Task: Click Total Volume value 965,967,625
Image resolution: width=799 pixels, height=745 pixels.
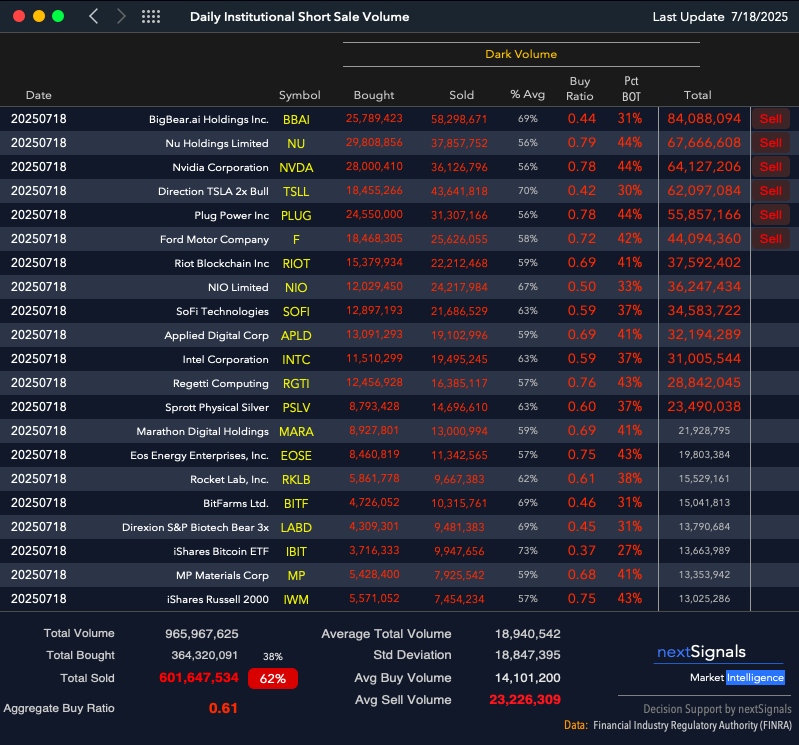Action: pyautogui.click(x=202, y=634)
